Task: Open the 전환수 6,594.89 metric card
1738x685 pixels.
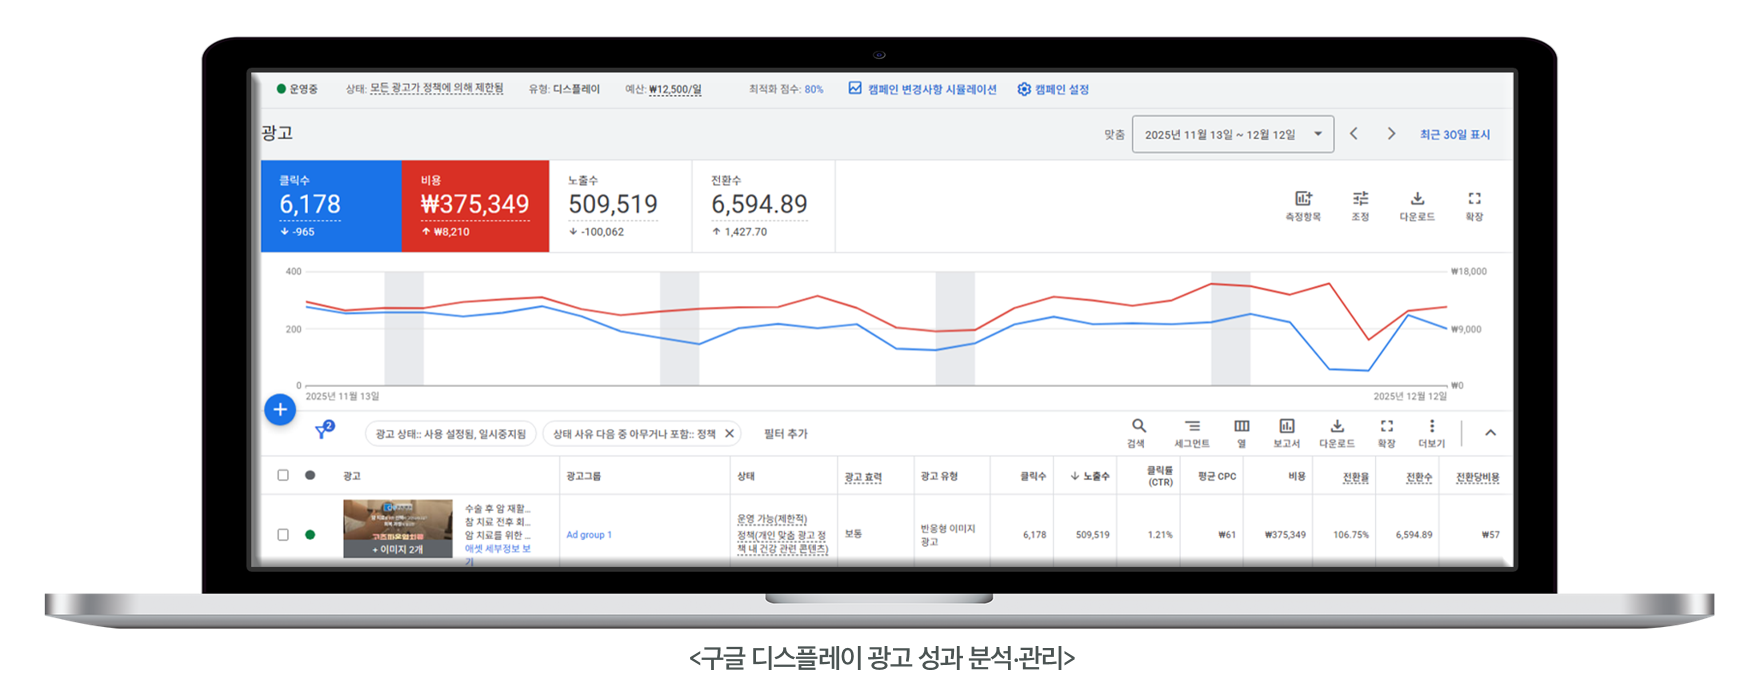Action: pos(763,206)
